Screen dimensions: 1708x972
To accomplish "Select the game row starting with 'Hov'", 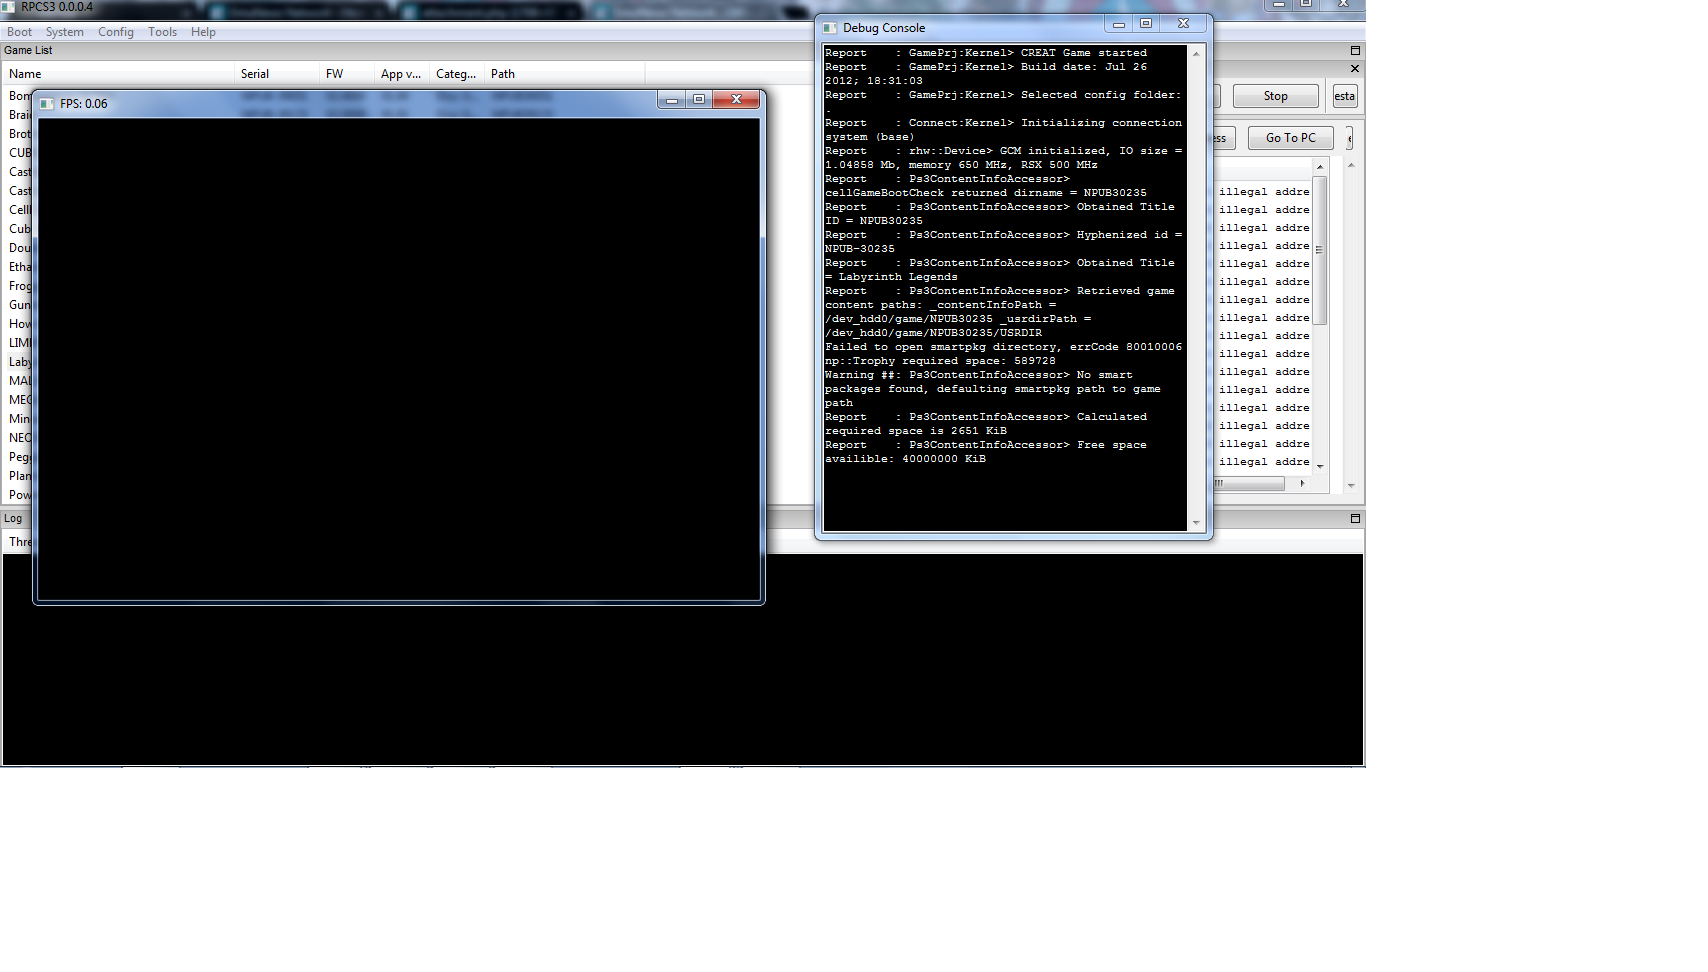I will click(x=19, y=324).
